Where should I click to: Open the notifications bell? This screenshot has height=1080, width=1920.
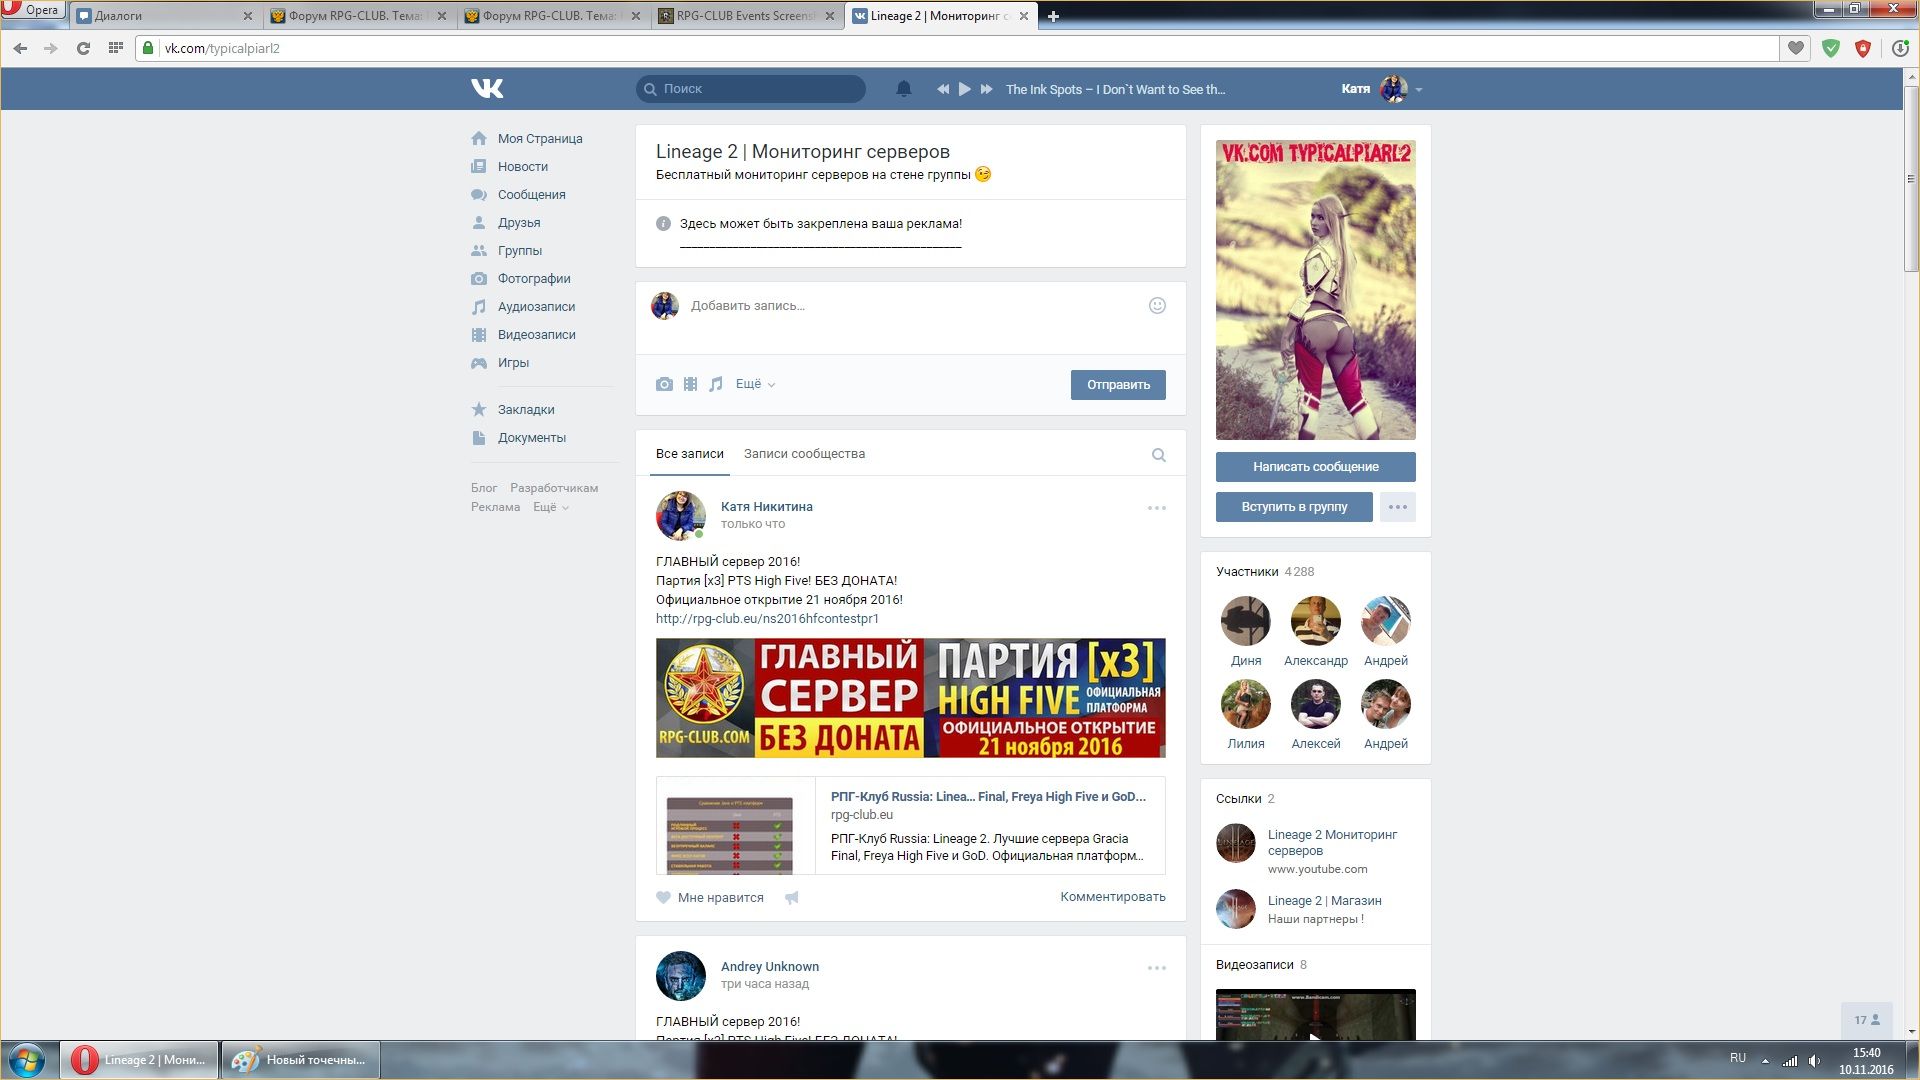coord(904,89)
